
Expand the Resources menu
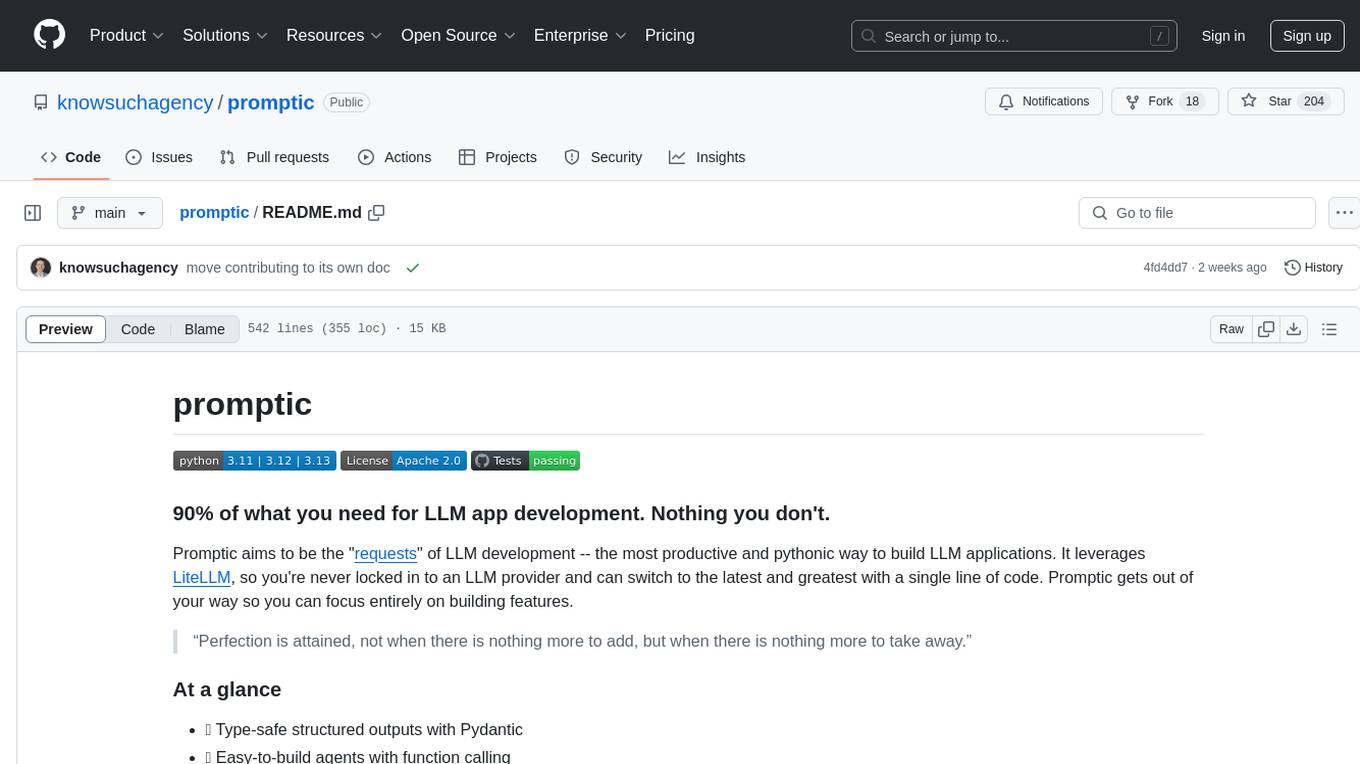[334, 35]
